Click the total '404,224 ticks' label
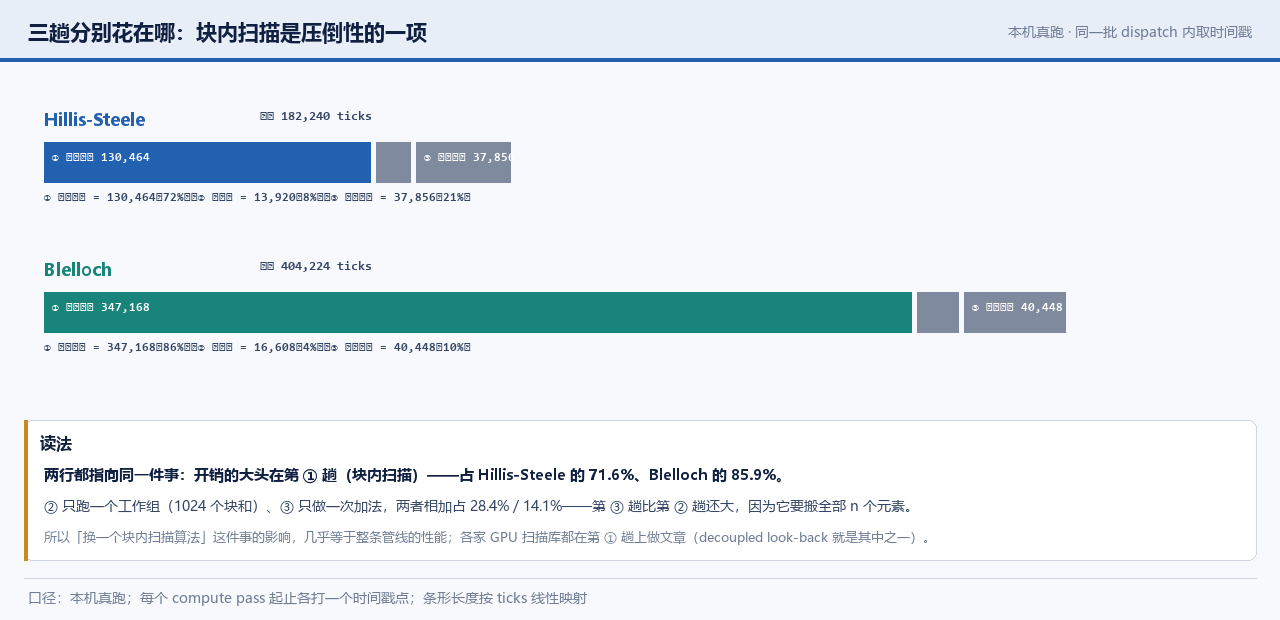This screenshot has height=620, width=1280. 316,266
